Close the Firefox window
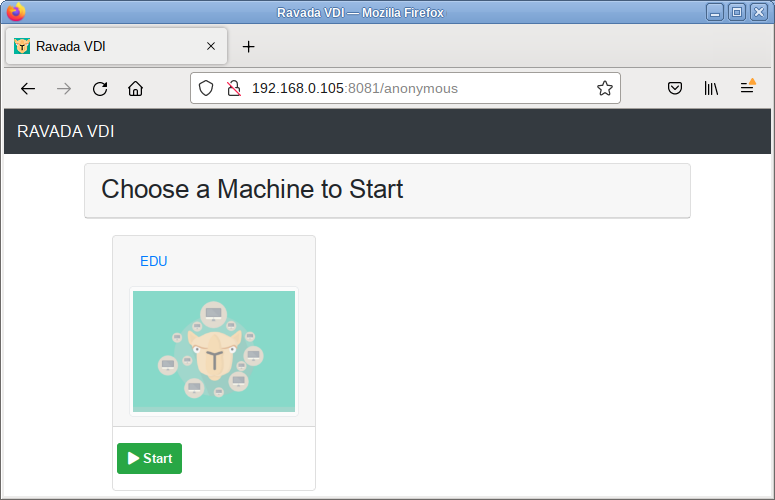 tap(759, 12)
